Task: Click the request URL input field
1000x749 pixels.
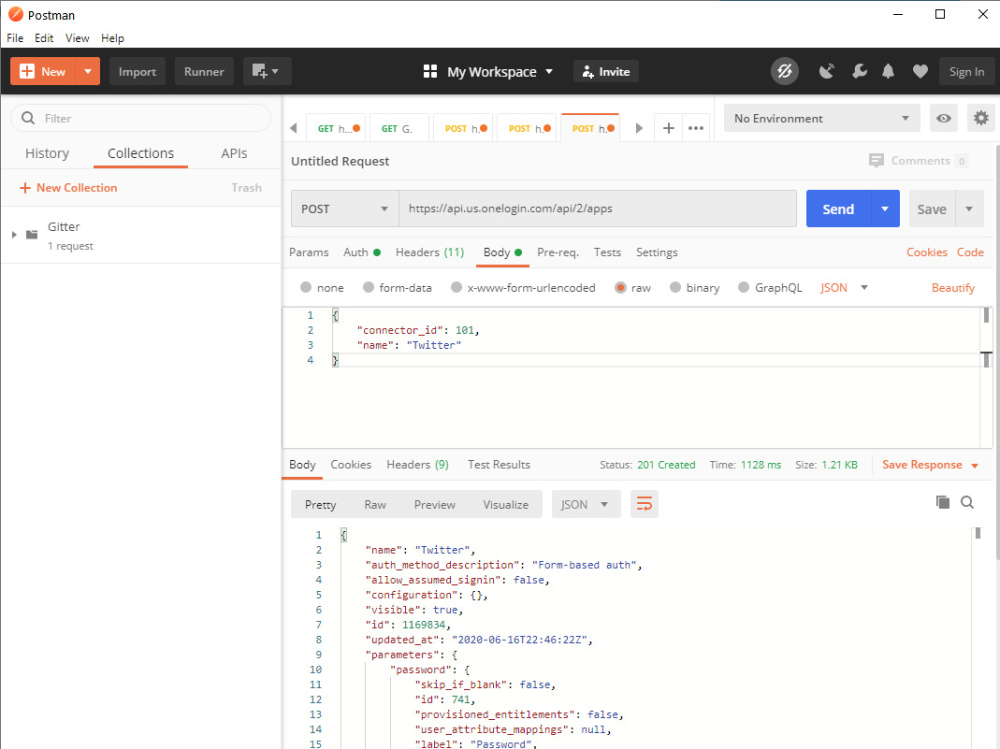Action: (x=598, y=209)
